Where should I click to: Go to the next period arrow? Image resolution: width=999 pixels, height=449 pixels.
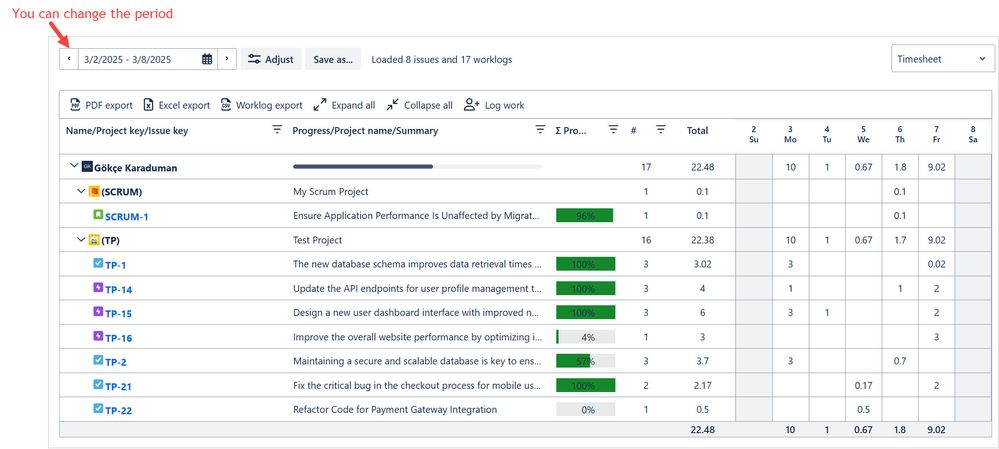[x=227, y=59]
